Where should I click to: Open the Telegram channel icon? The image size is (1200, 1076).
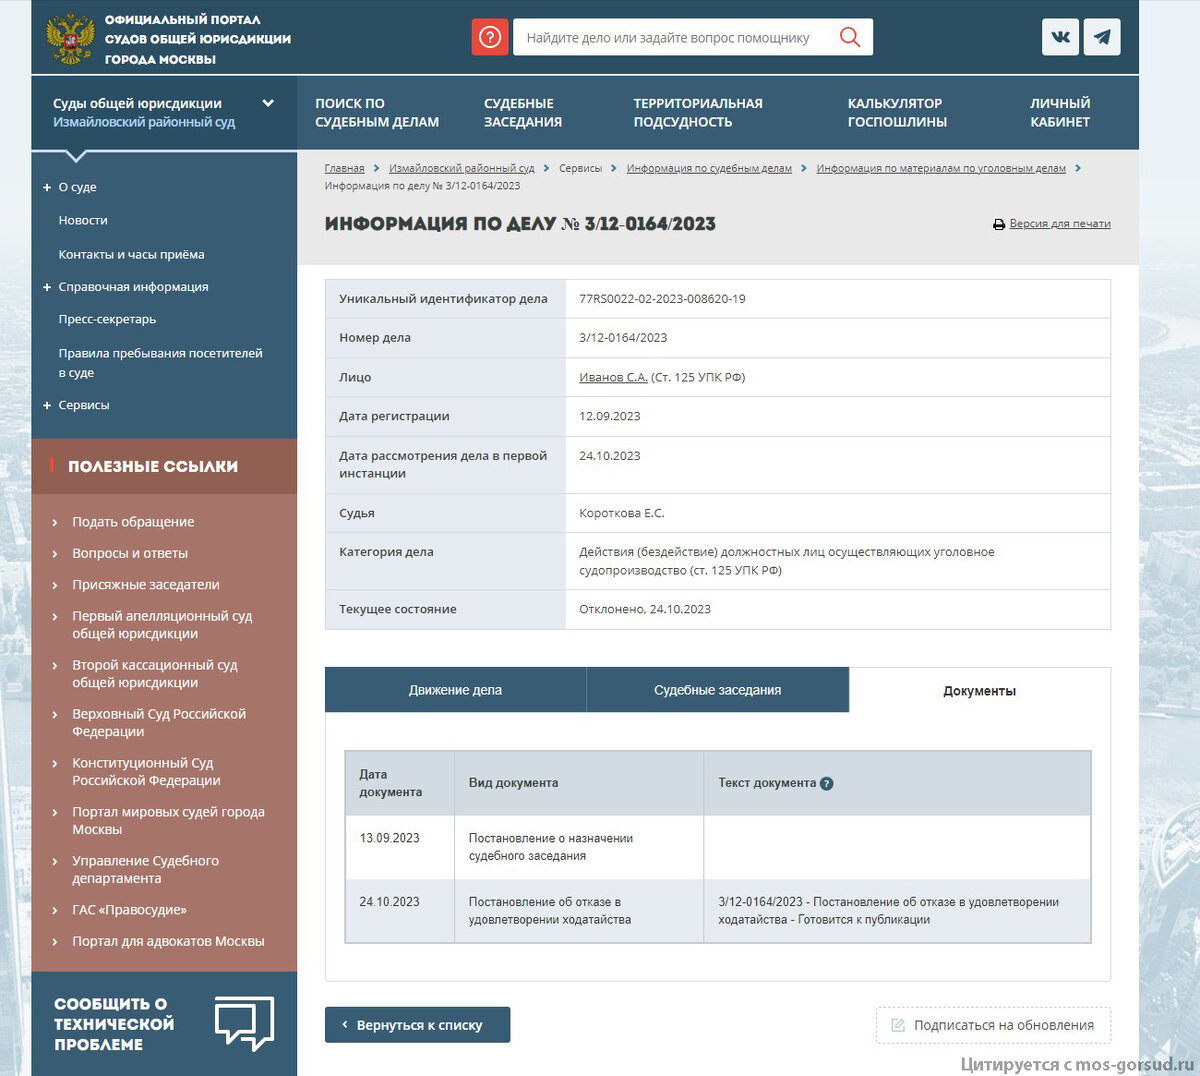coord(1102,36)
